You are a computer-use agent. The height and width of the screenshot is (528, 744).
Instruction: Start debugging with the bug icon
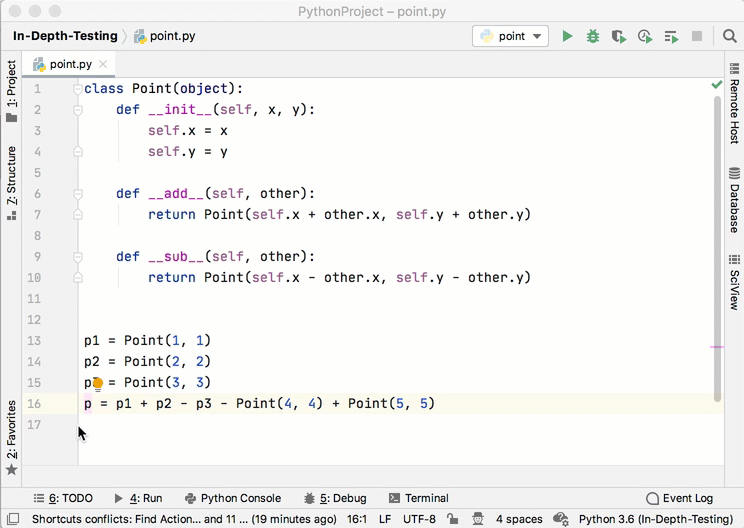click(x=593, y=36)
